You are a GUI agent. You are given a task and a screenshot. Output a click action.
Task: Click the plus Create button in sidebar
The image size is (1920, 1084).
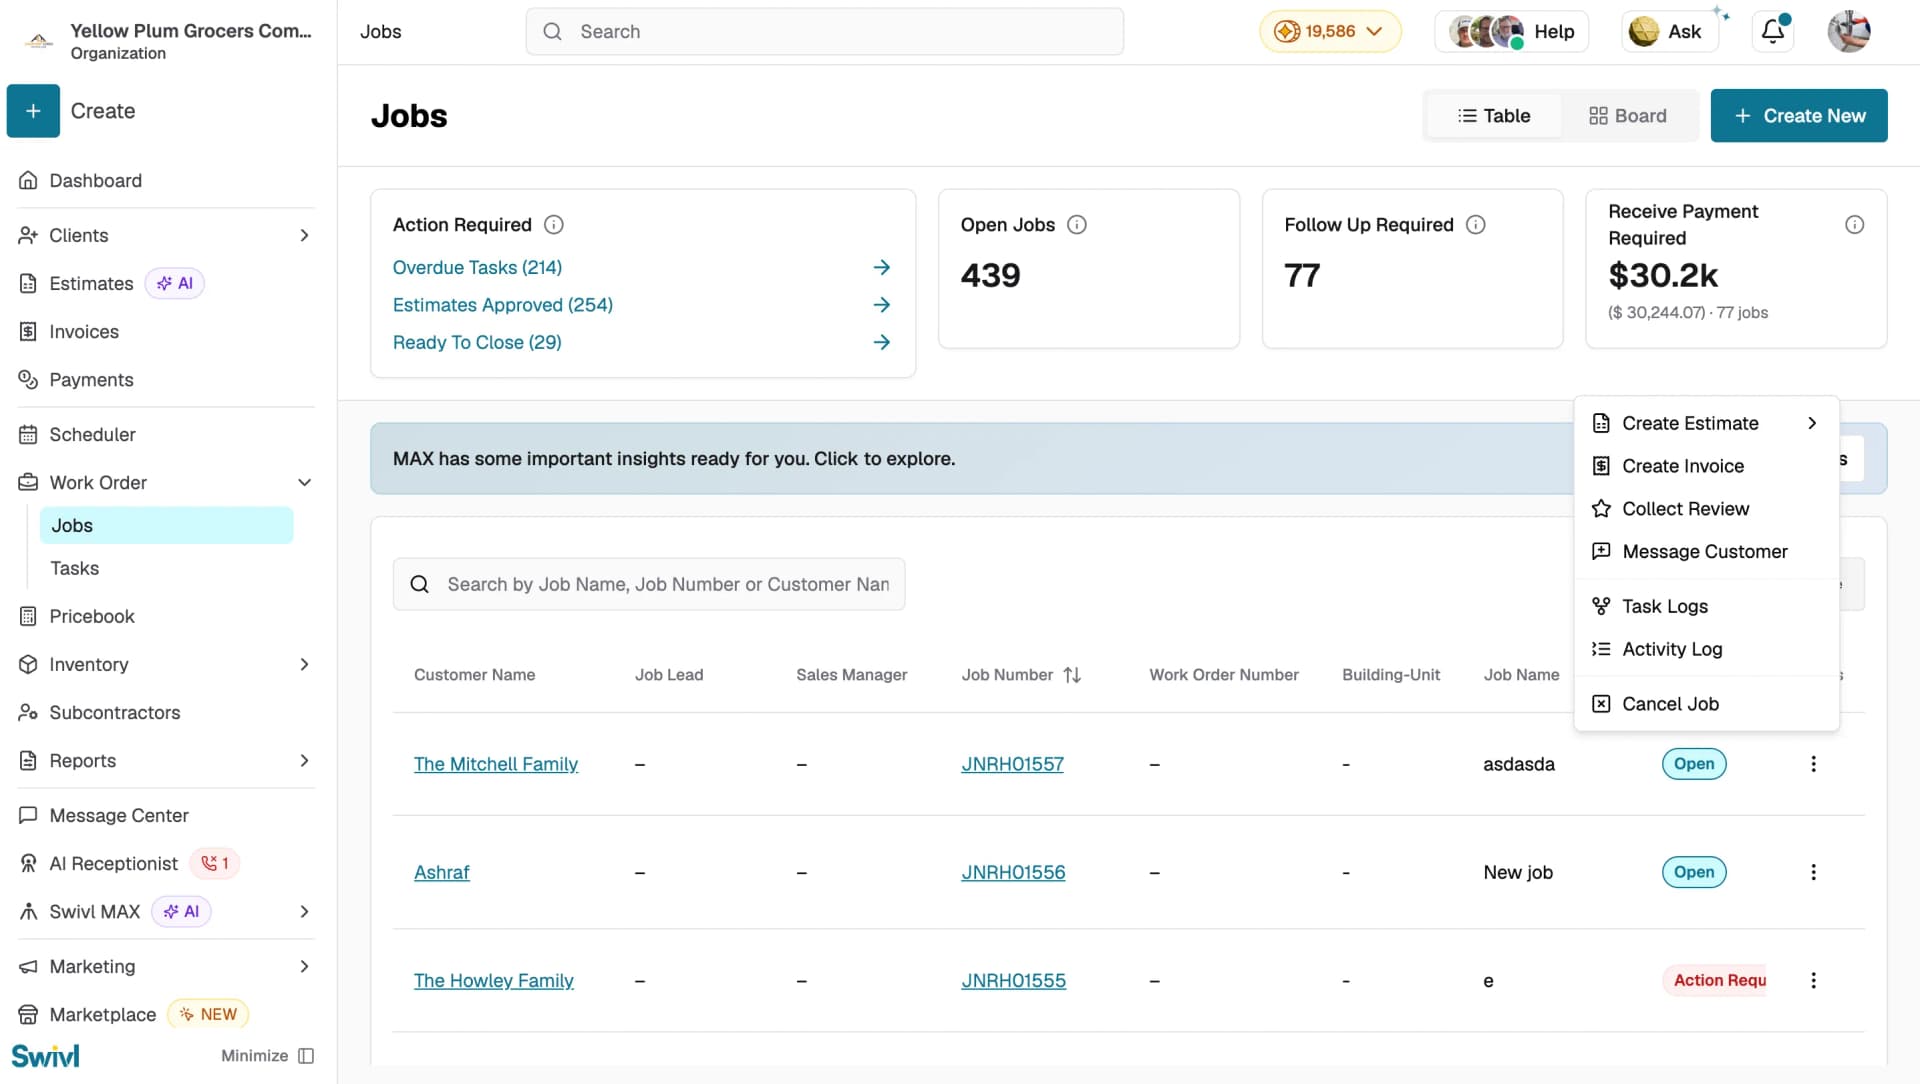(33, 111)
